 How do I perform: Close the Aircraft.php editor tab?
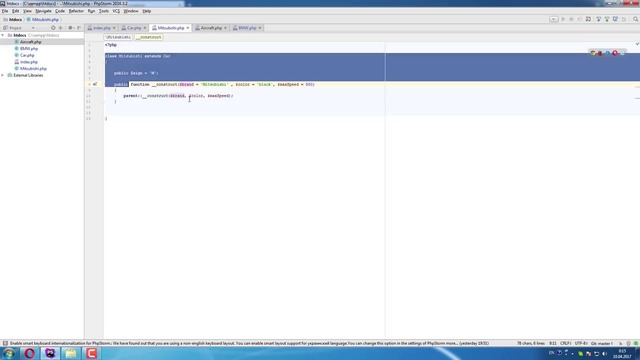click(x=225, y=28)
